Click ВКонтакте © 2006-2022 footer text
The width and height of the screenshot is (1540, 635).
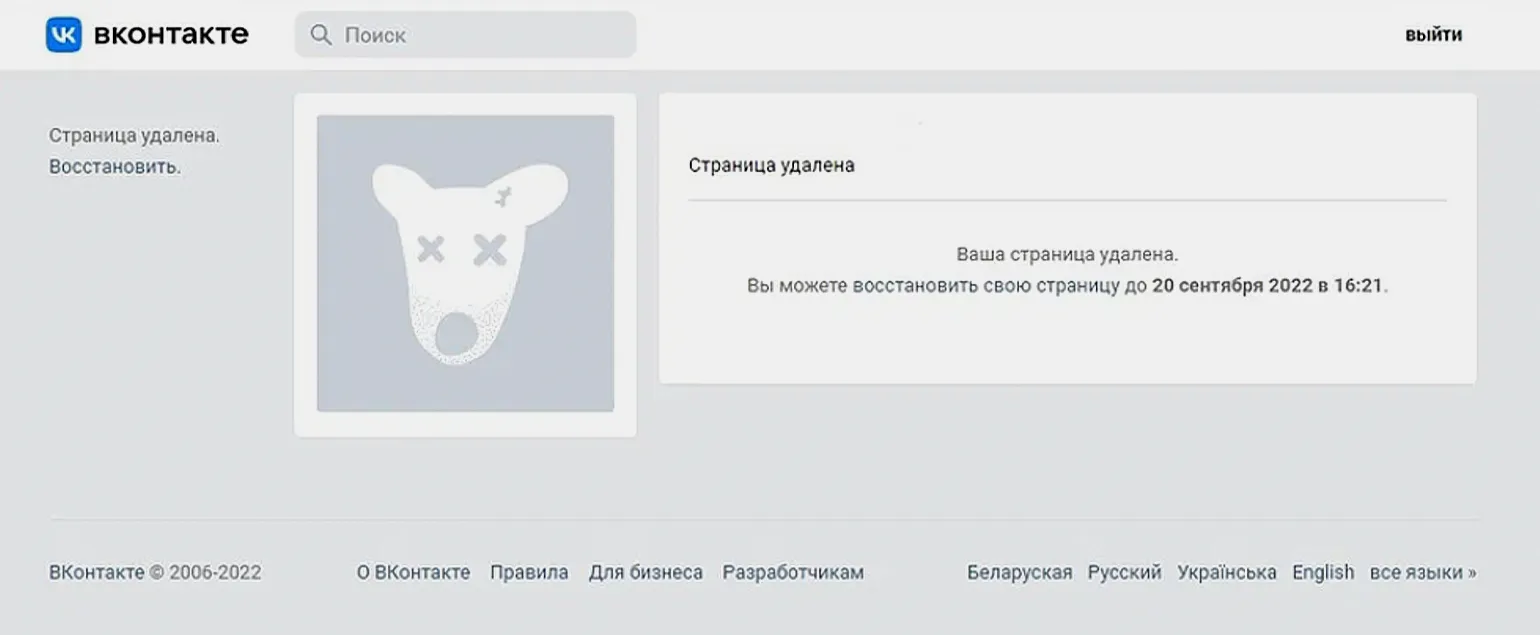point(155,573)
